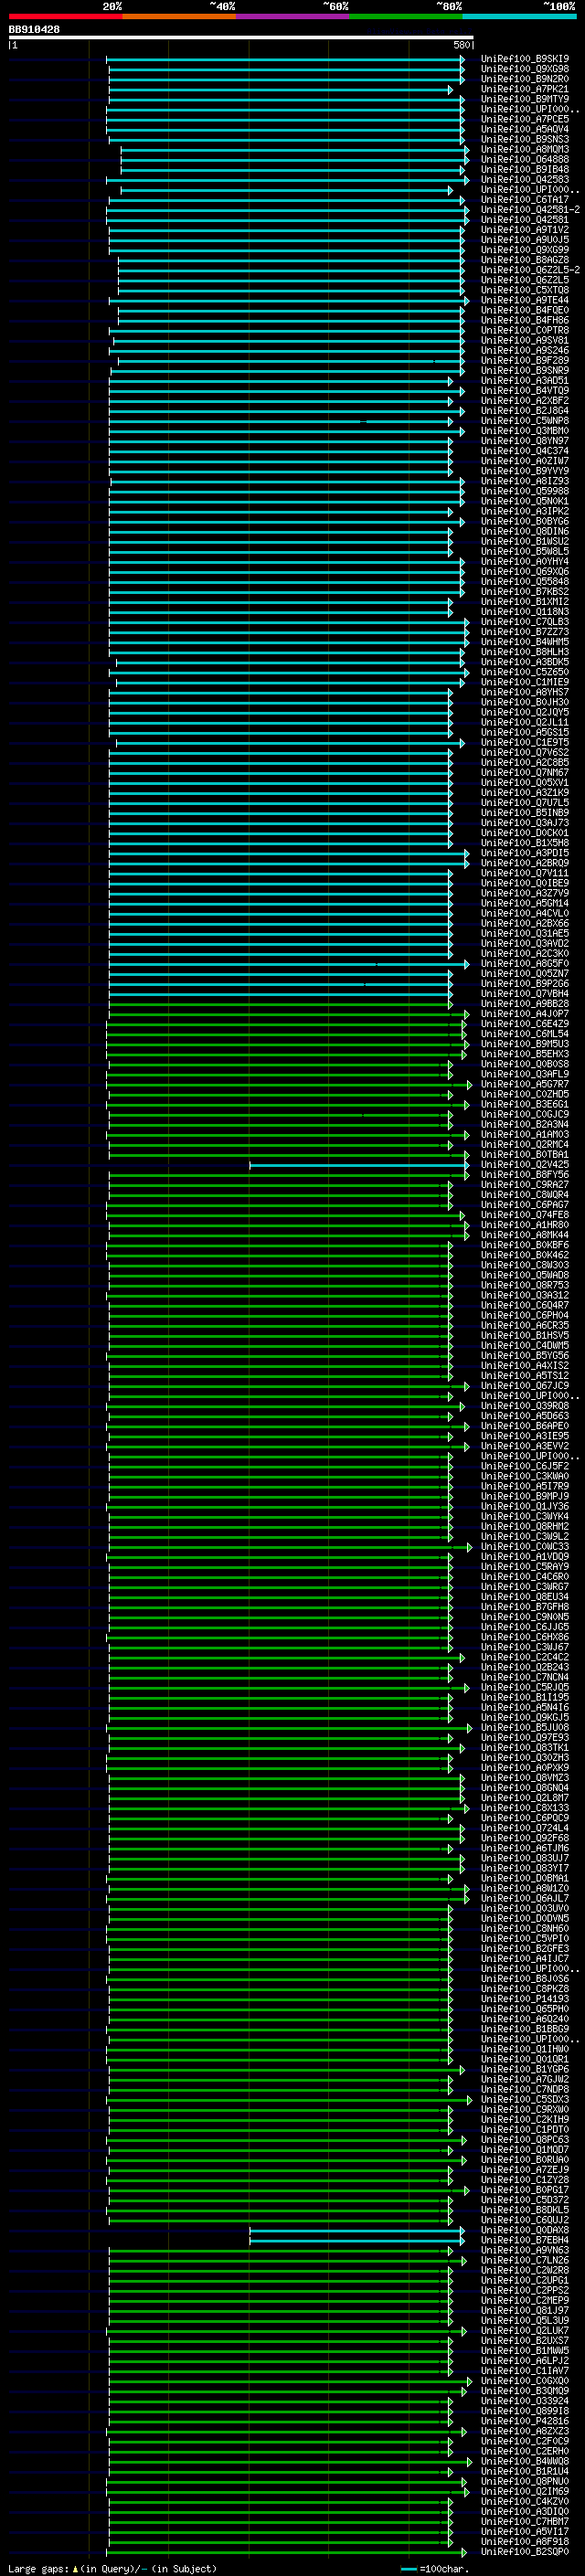Select hit label UniRef100_A3EVV2
585x2576 pixels.
tap(524, 1446)
